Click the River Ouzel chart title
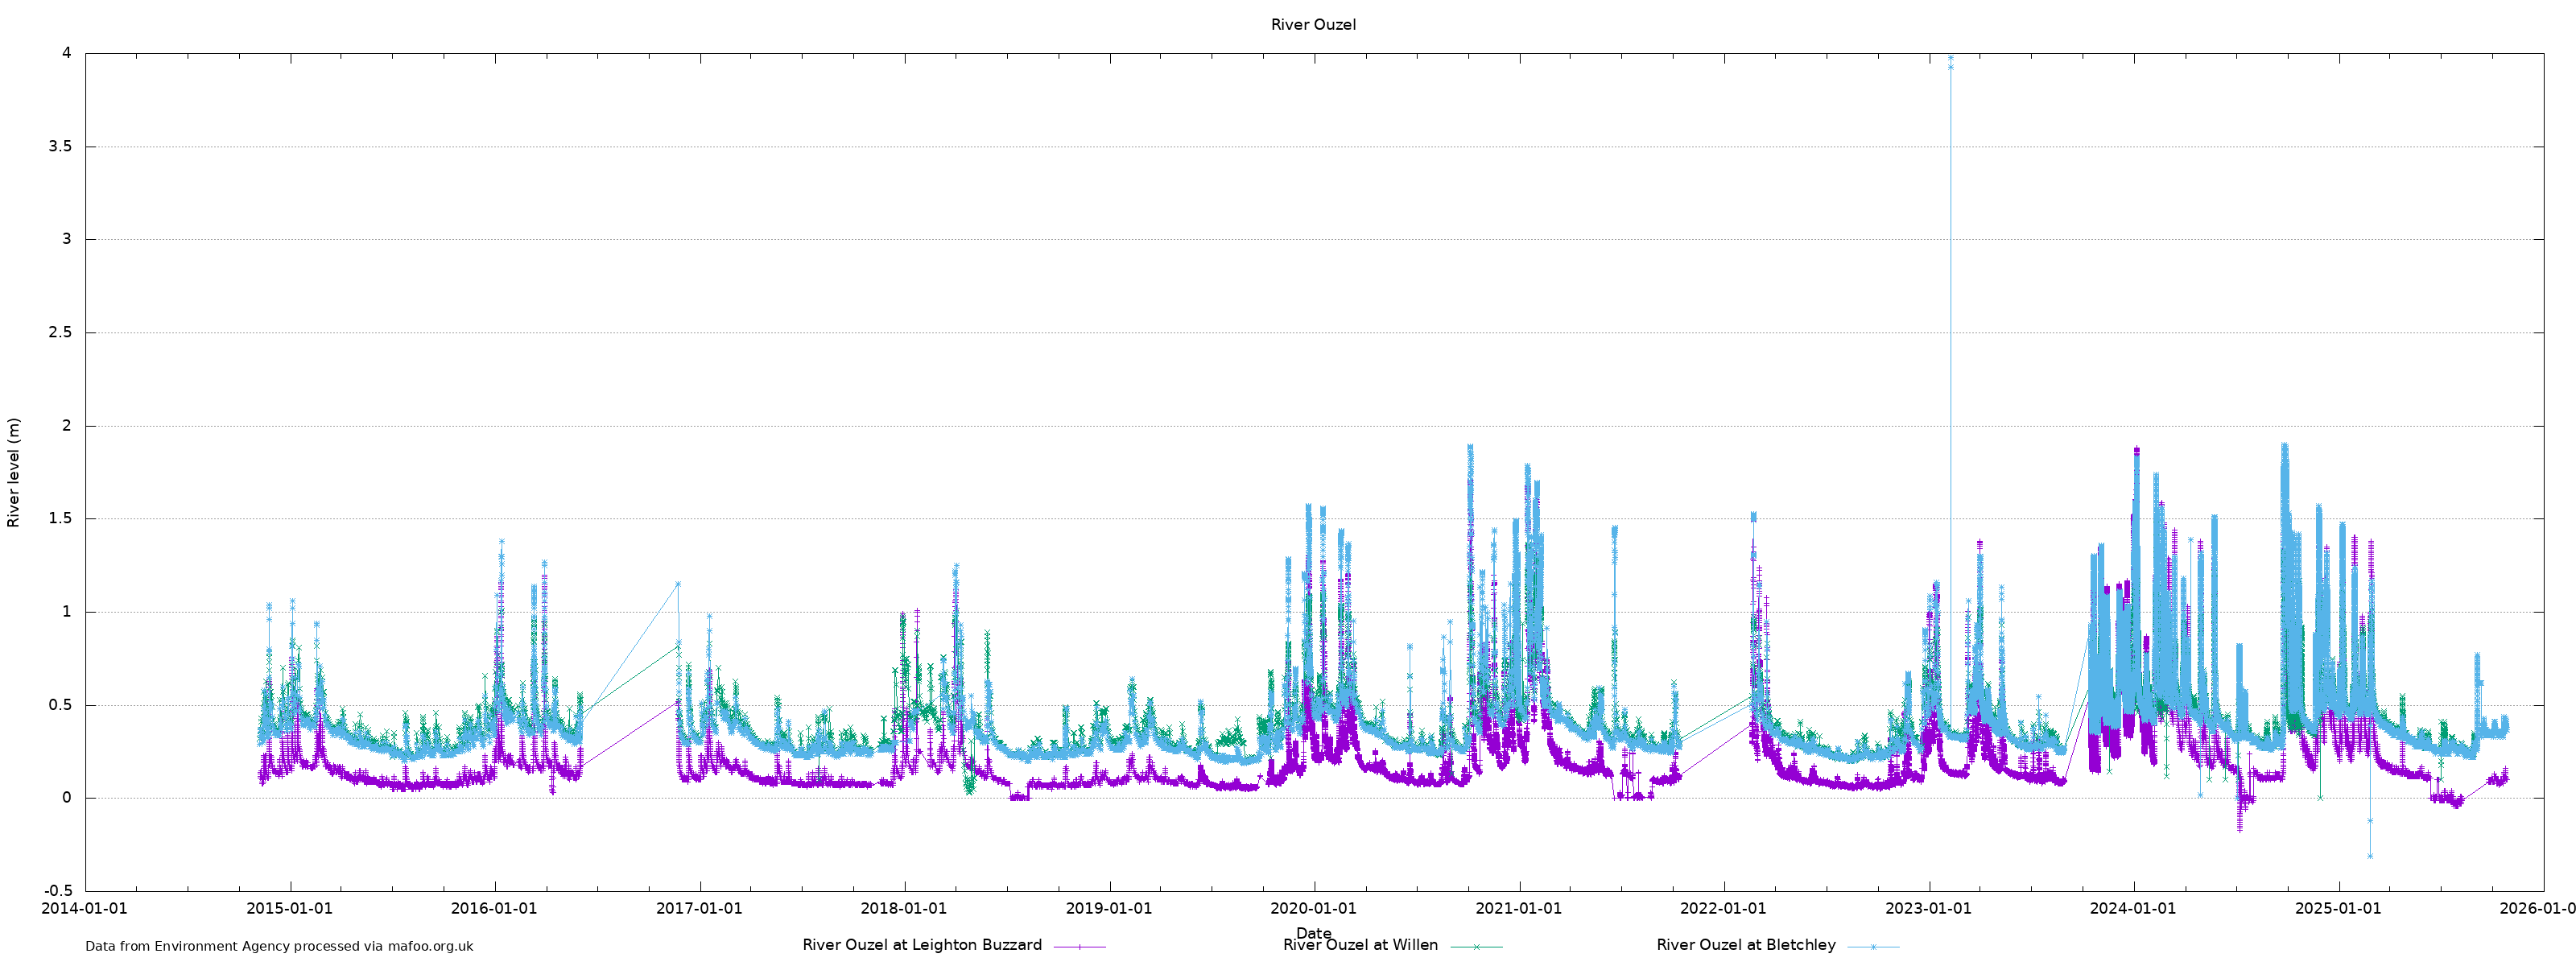The width and height of the screenshot is (2576, 966). click(1313, 25)
